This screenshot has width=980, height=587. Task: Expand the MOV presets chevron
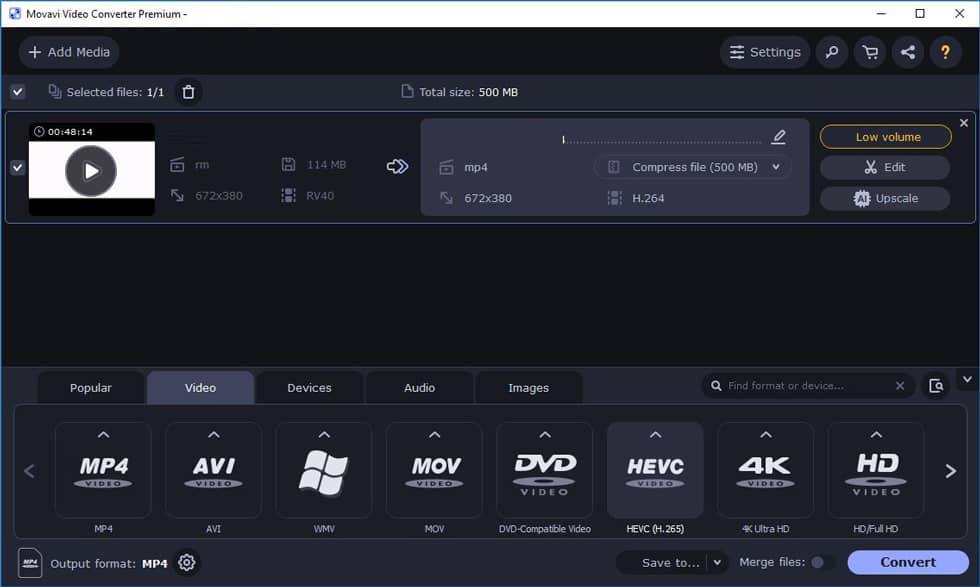pyautogui.click(x=434, y=434)
